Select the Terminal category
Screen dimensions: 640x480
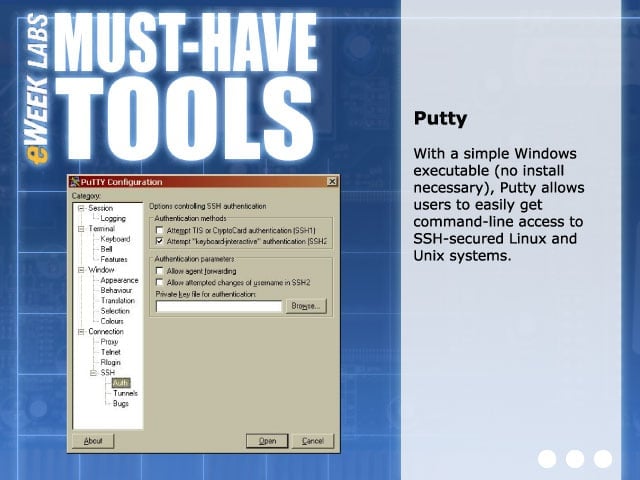102,229
